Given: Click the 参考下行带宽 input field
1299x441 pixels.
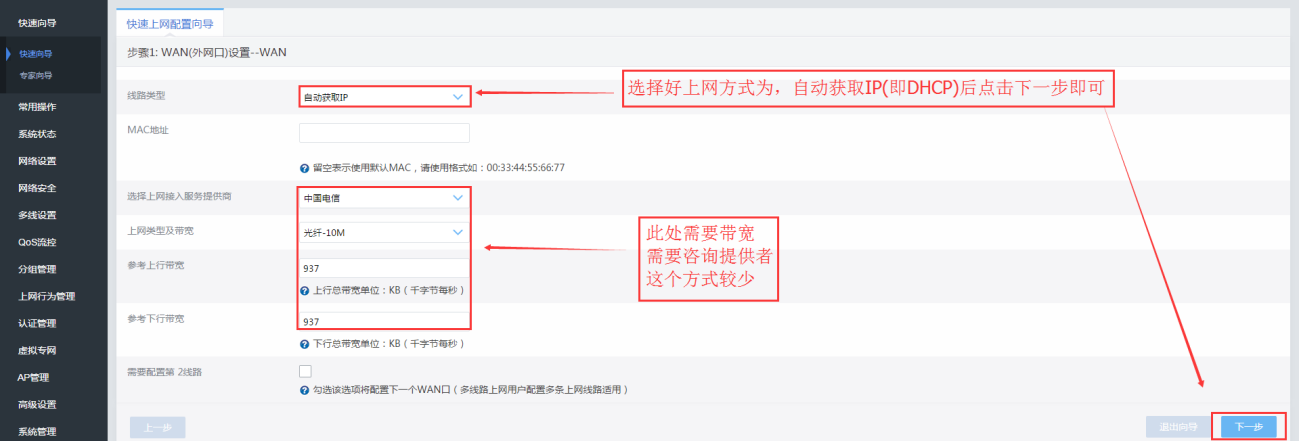Looking at the screenshot, I should coord(384,321).
